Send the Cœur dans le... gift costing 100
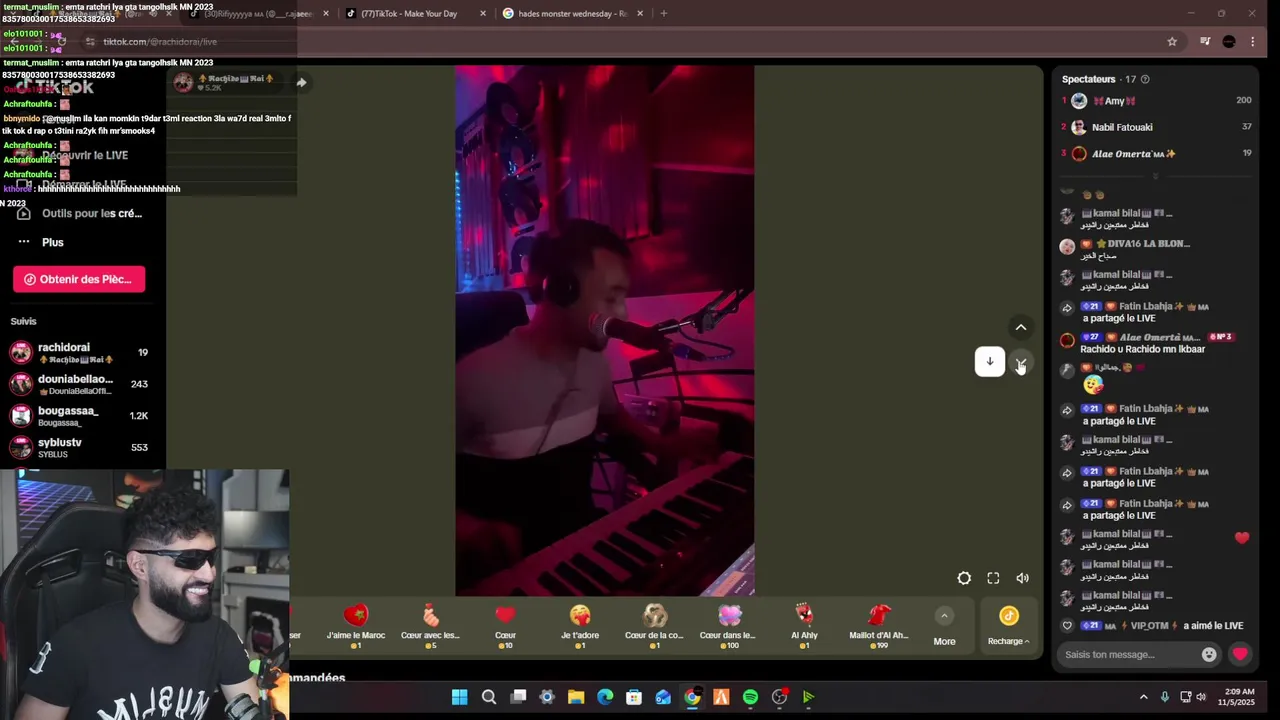This screenshot has height=720, width=1280. tap(728, 625)
